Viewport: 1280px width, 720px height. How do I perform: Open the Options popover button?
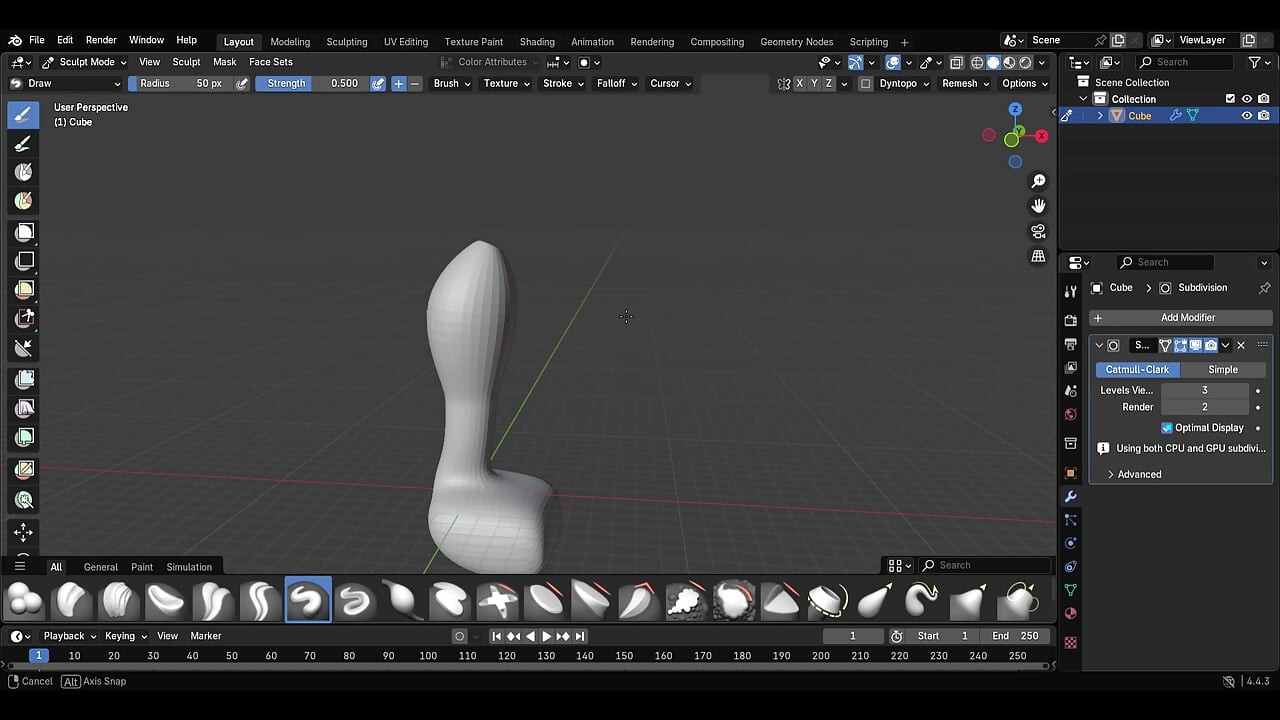(1025, 84)
